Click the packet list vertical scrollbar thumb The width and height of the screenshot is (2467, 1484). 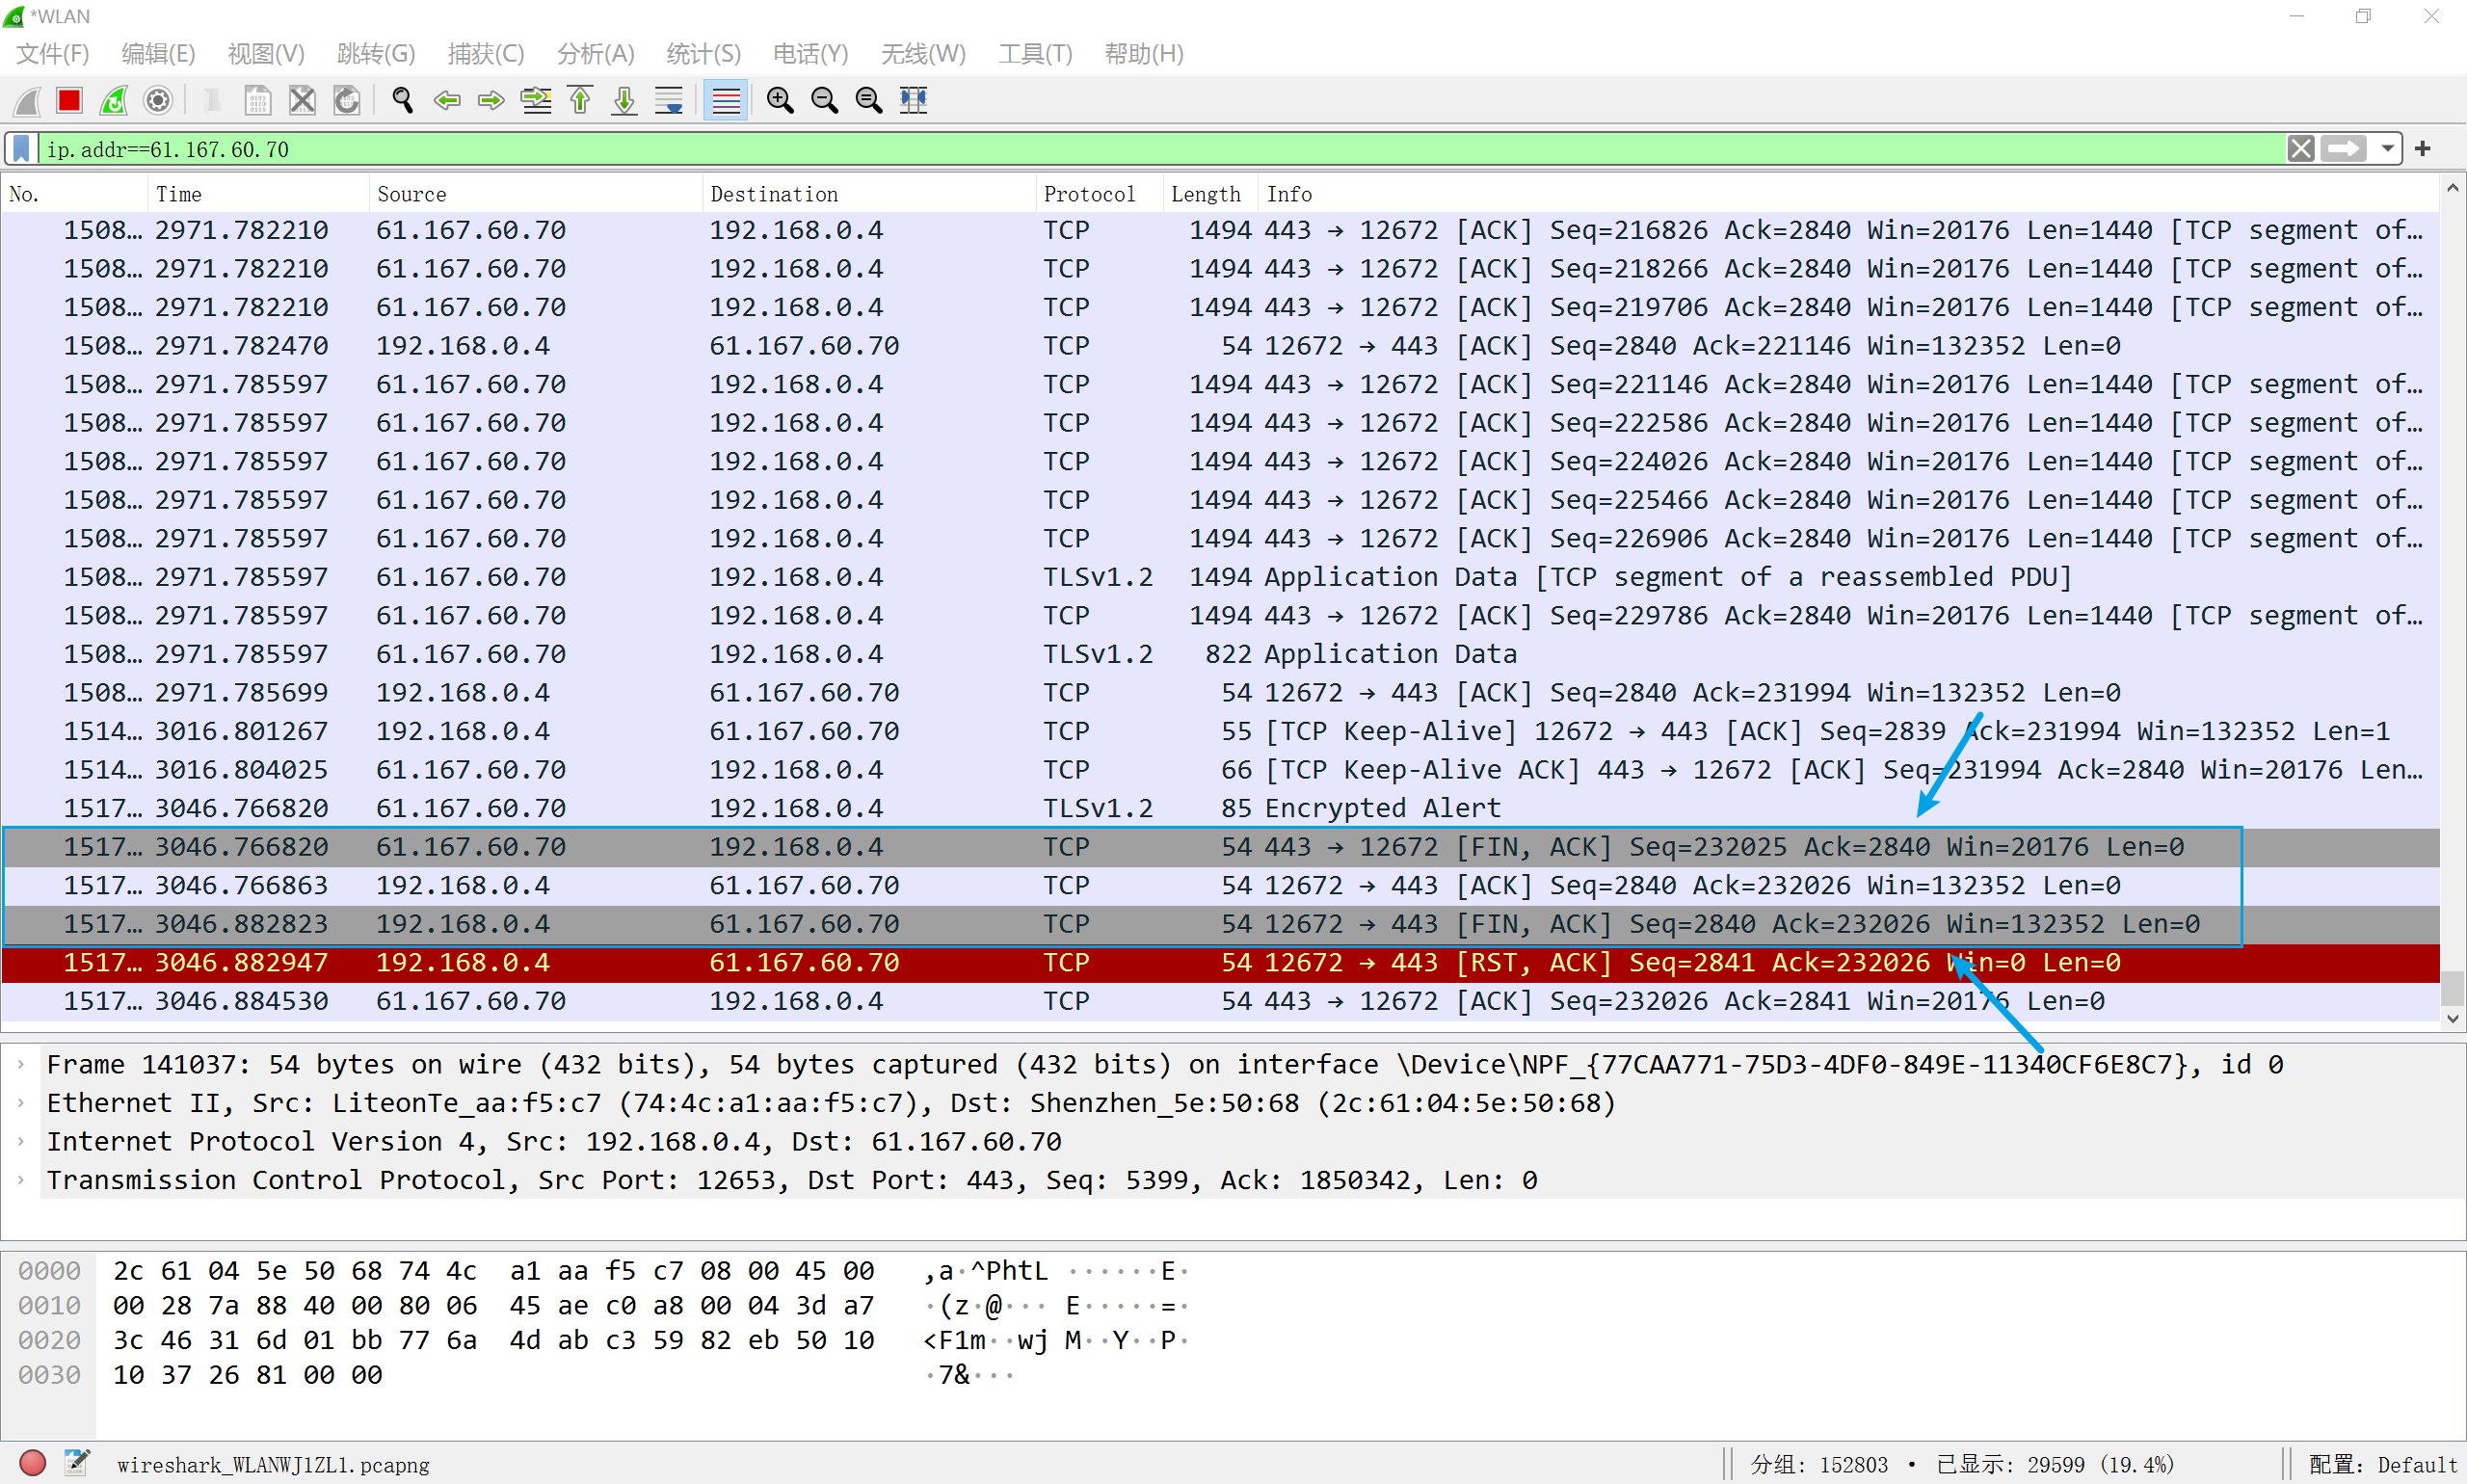point(2452,988)
